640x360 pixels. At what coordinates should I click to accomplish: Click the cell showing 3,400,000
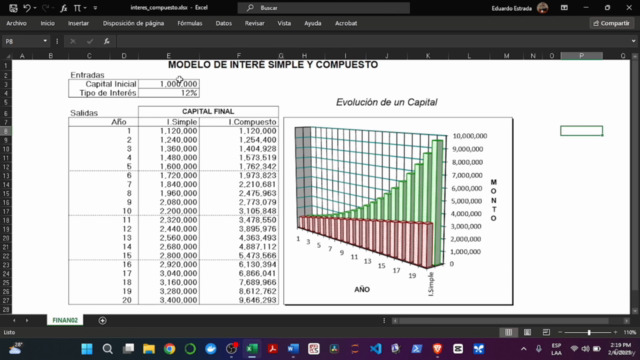[x=169, y=300]
